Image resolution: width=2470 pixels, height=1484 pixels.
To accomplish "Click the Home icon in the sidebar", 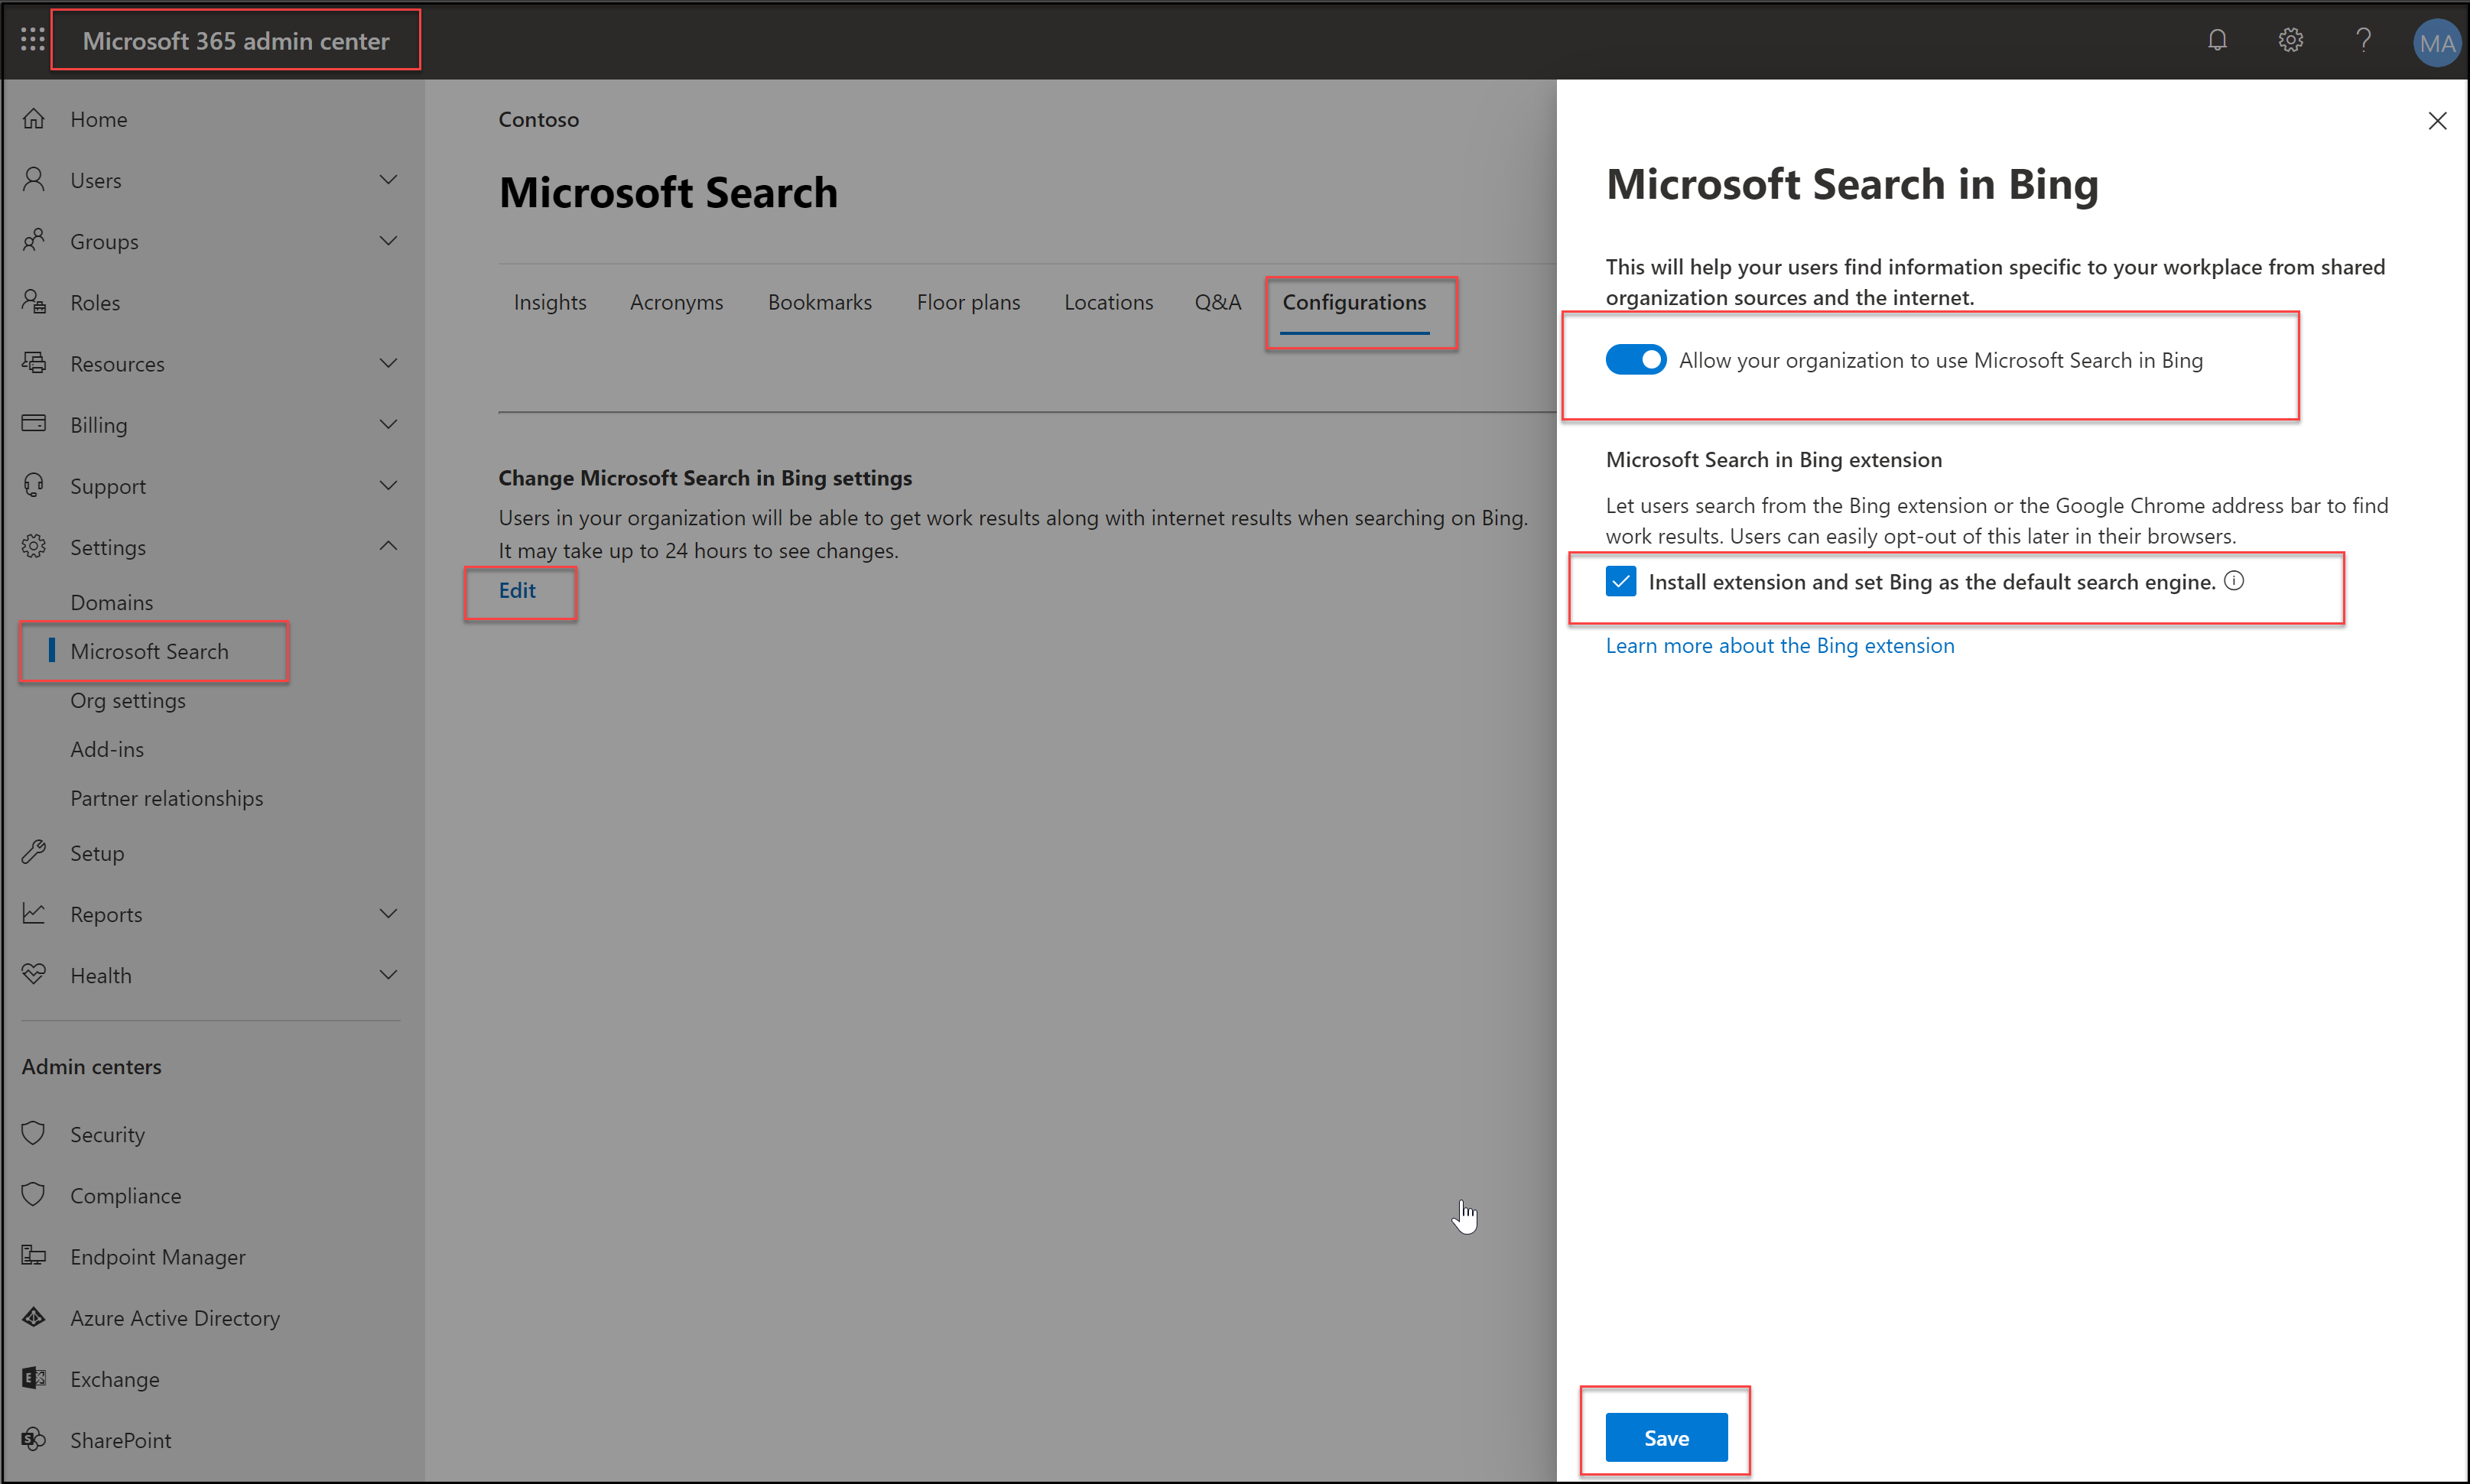I will point(34,119).
